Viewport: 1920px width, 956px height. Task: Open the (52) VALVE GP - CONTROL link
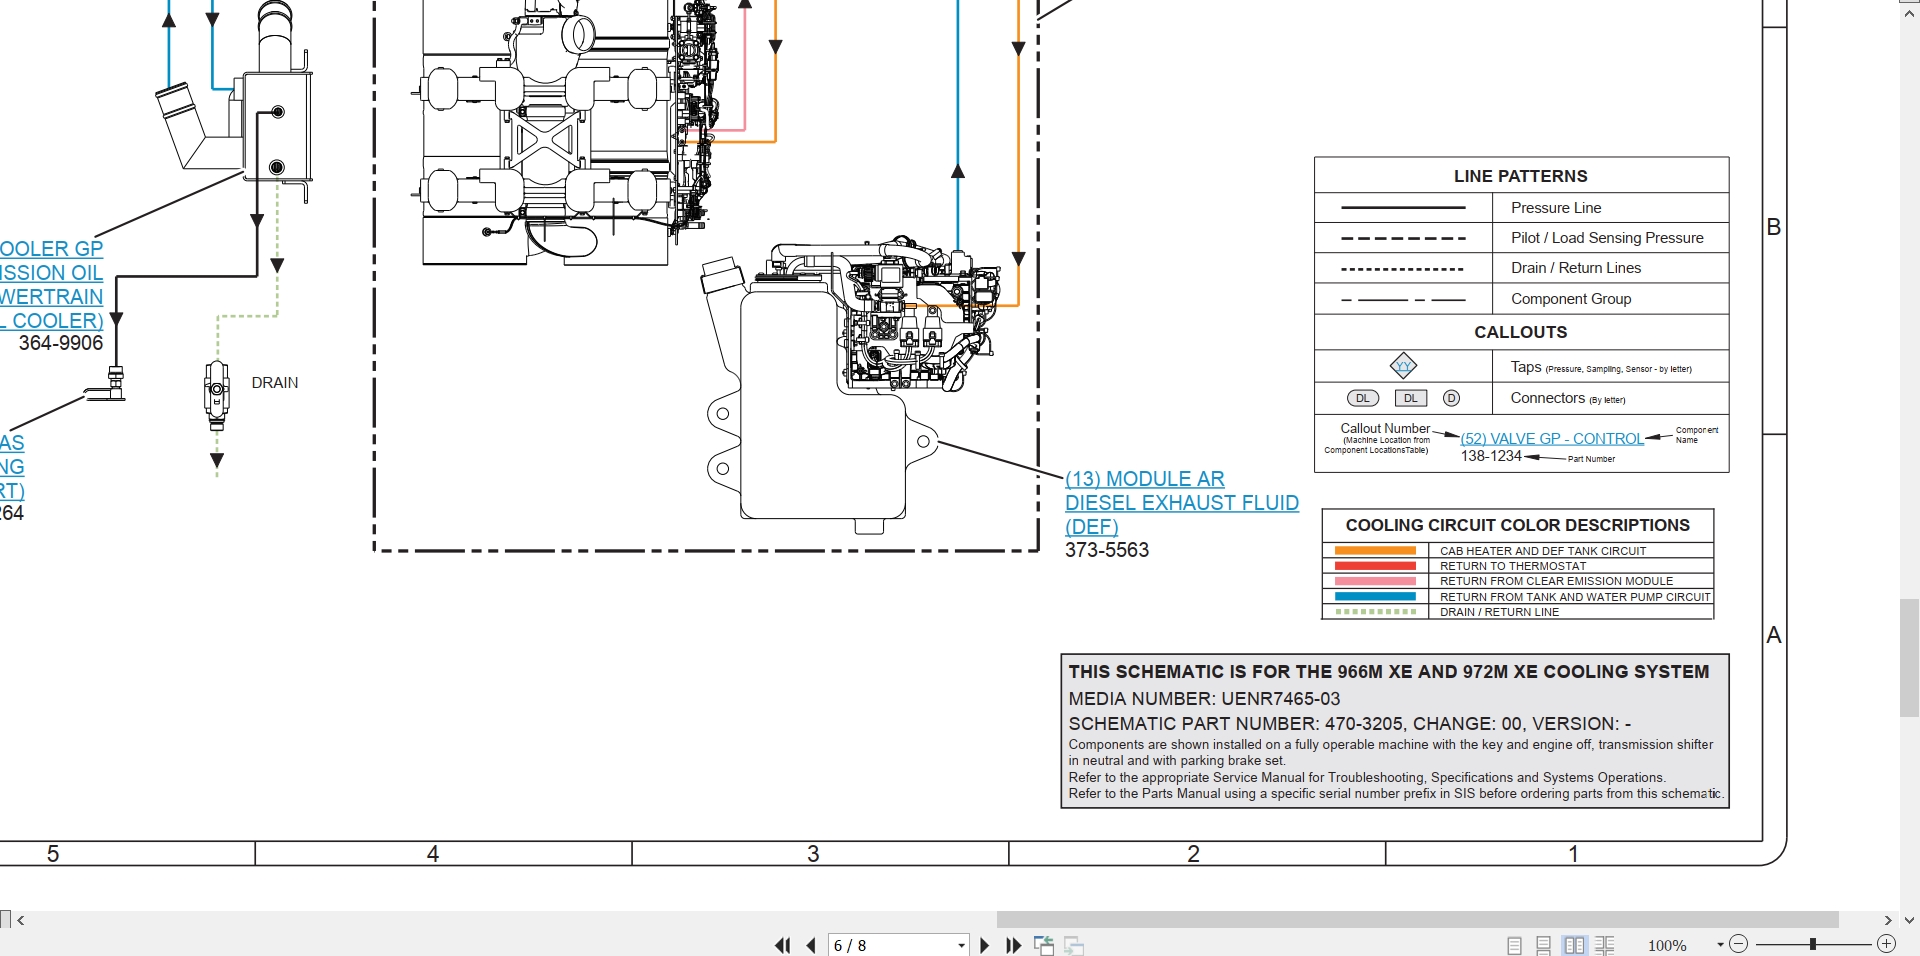point(1551,439)
